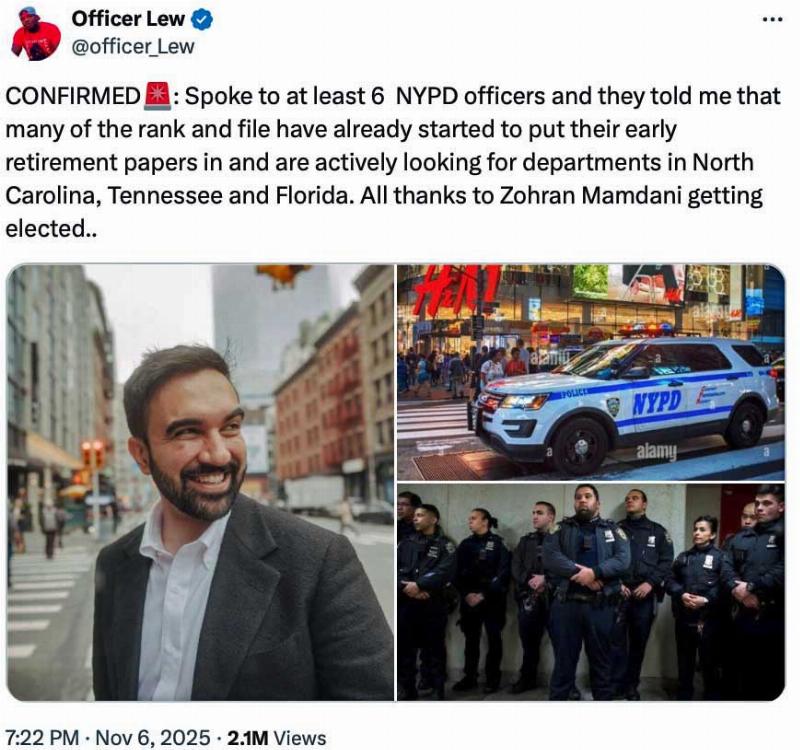The image size is (800, 750).
Task: Open the Officer Lew display name link
Action: tap(128, 19)
